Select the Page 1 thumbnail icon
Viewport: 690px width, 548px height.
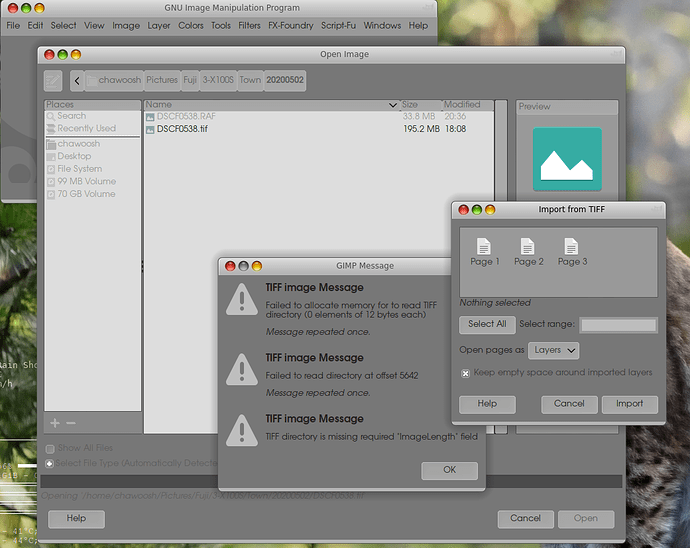pyautogui.click(x=484, y=246)
